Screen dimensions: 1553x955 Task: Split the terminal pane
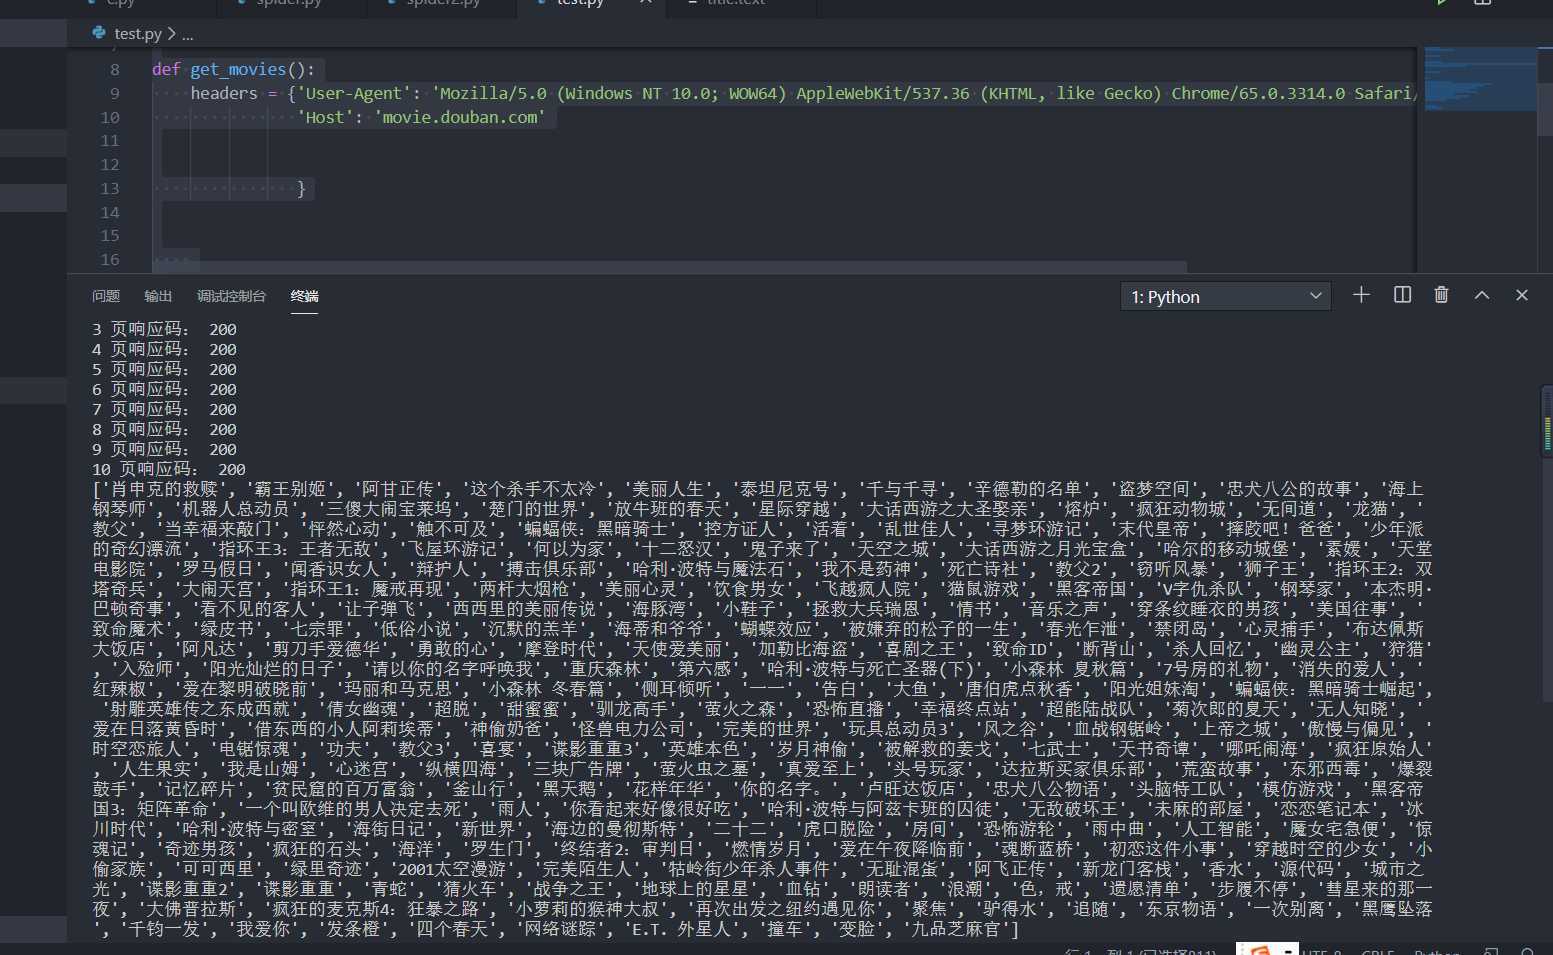click(x=1402, y=295)
